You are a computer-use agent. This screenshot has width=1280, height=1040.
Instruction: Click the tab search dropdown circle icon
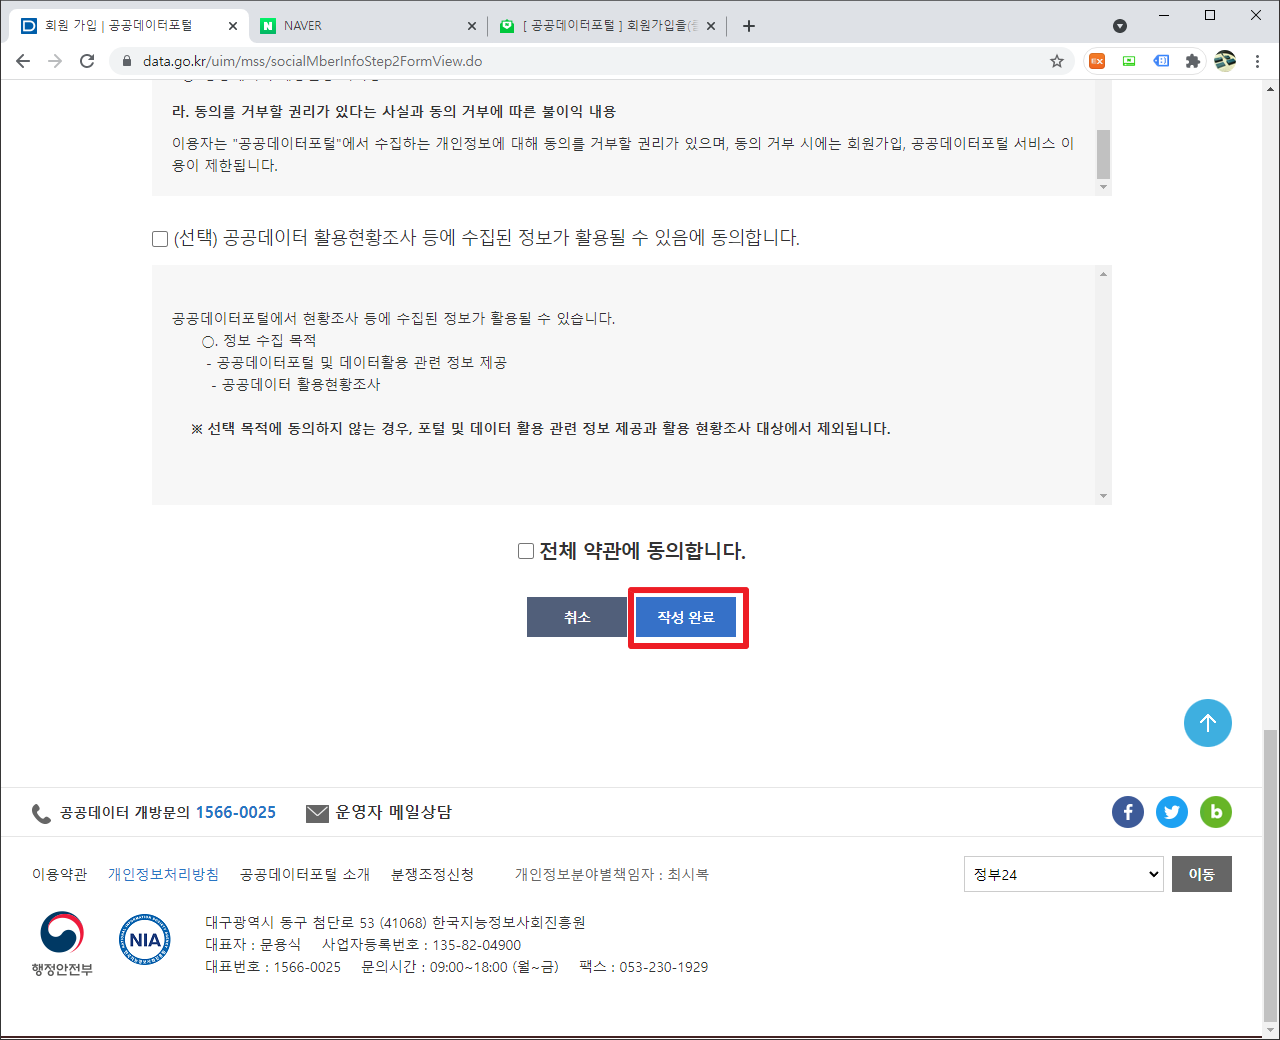click(x=1120, y=26)
